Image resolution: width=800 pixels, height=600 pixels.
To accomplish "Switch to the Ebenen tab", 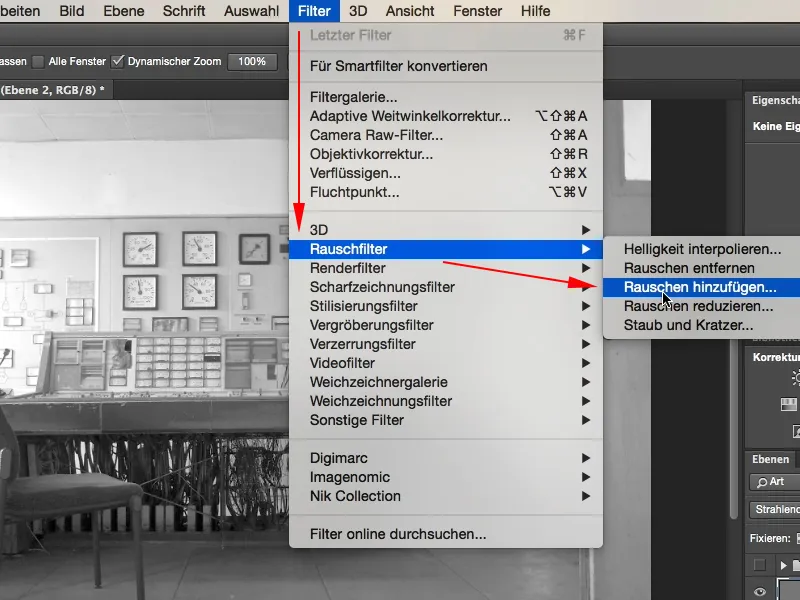I will [770, 459].
